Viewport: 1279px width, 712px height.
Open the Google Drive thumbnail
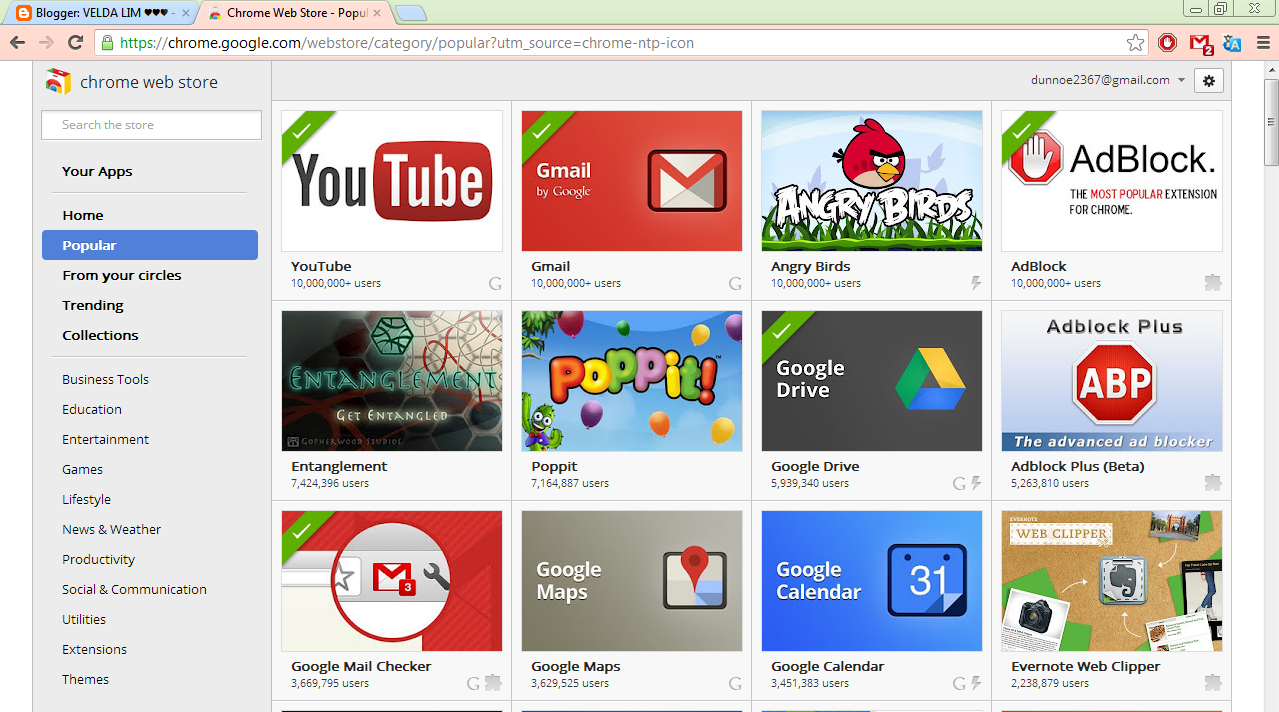tap(872, 381)
